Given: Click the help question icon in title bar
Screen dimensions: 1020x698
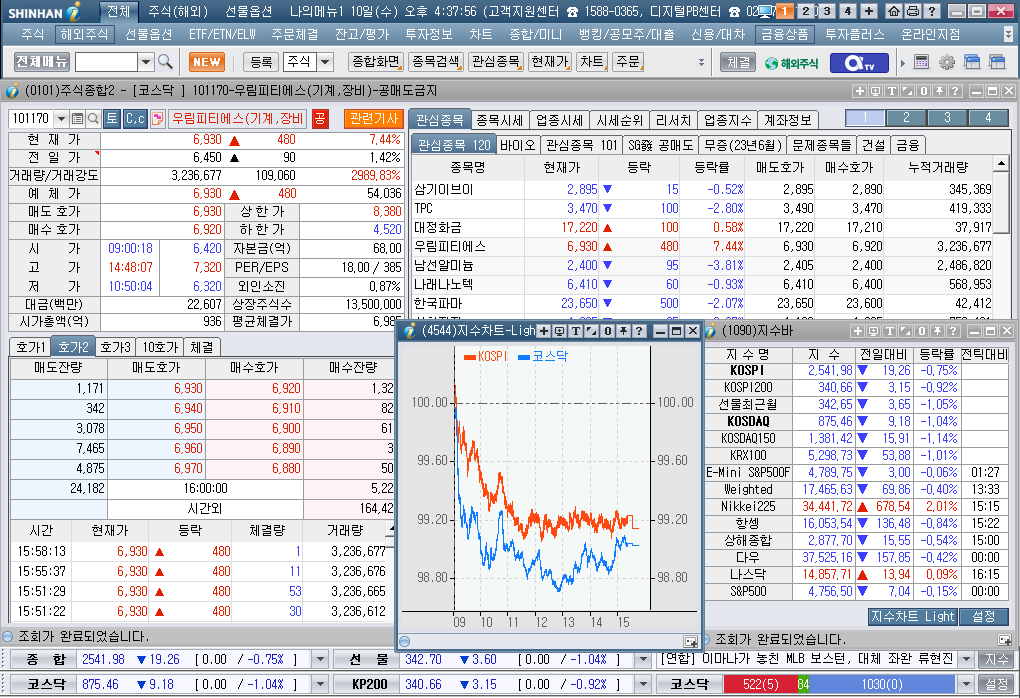Looking at the screenshot, I should 932,11.
